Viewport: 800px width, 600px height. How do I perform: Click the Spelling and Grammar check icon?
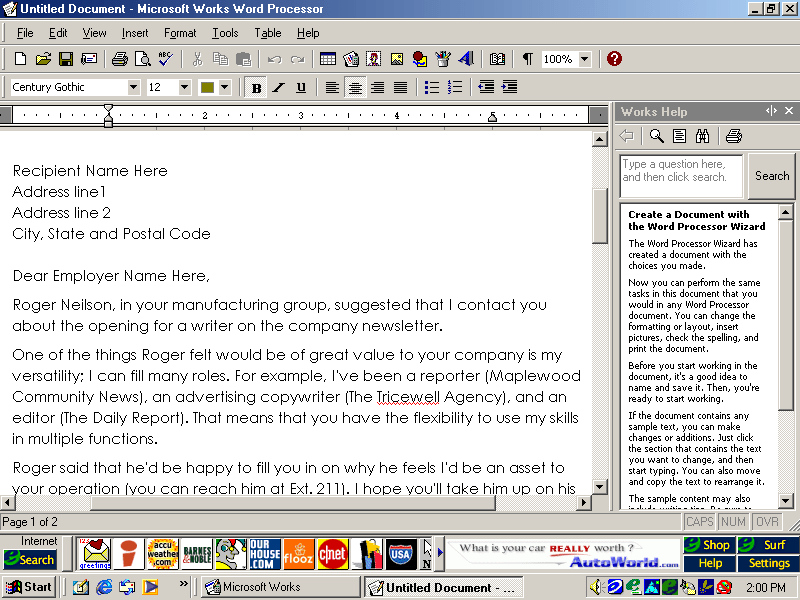coord(165,59)
